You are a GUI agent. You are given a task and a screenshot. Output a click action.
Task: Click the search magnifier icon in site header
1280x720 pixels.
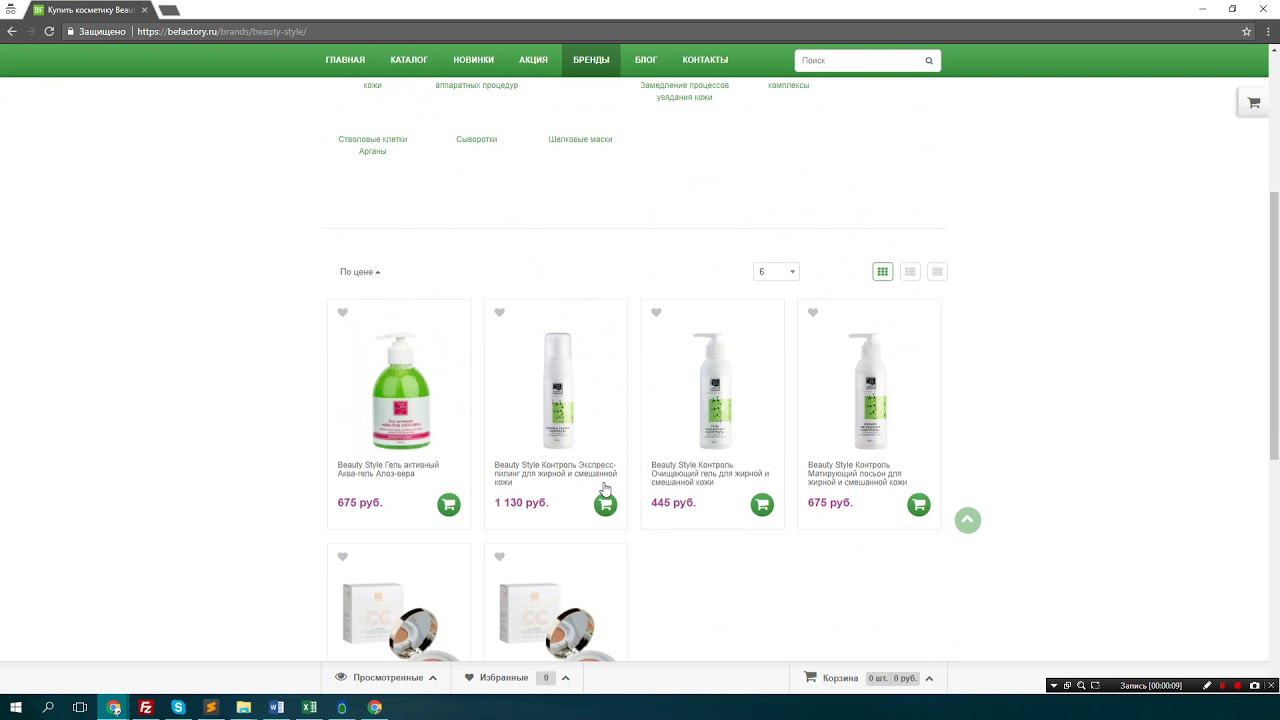(x=929, y=61)
